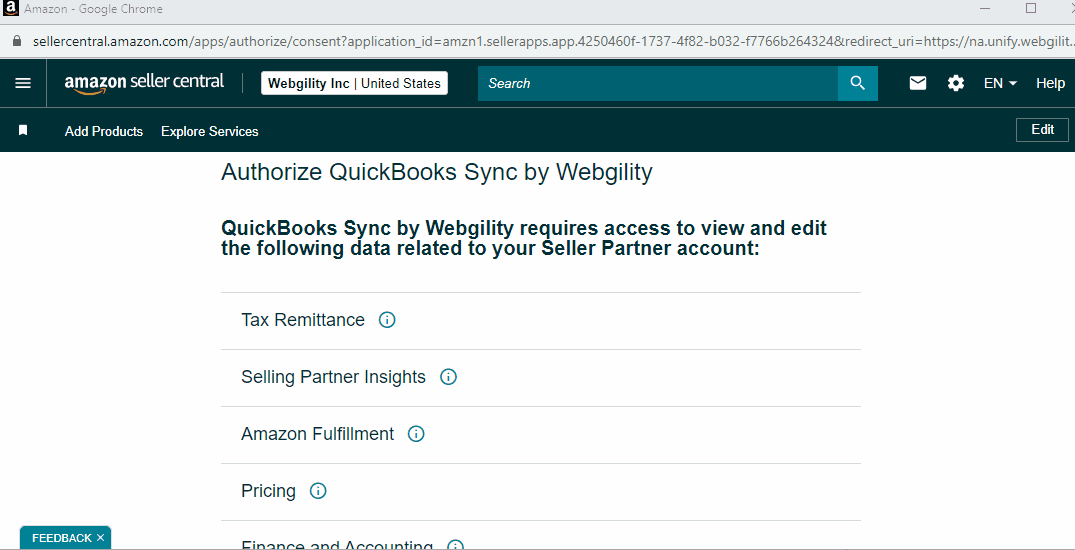
Task: Show info for Tax Remittance
Action: click(387, 320)
